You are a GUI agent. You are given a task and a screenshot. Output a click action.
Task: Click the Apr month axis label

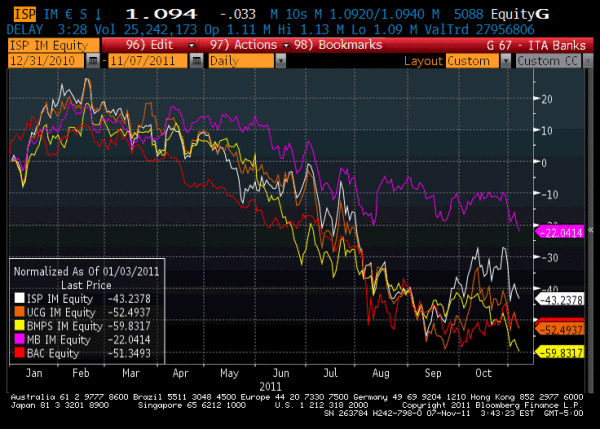click(180, 373)
